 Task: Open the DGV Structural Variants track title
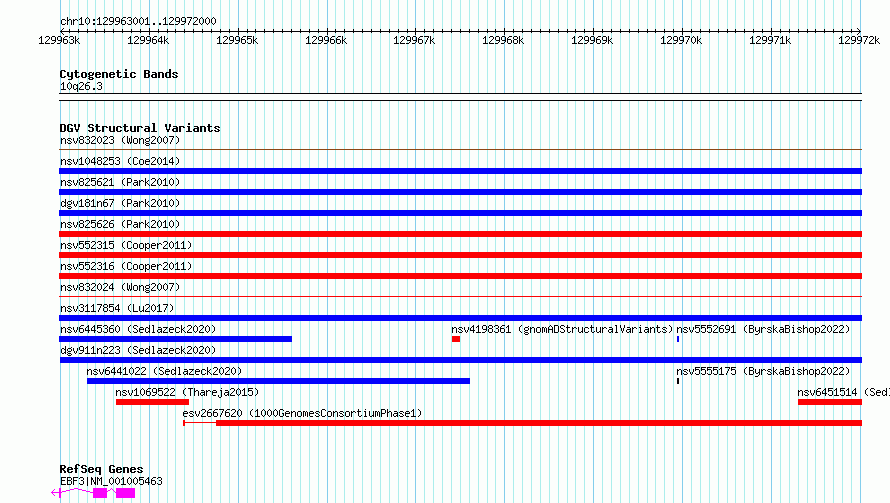click(140, 128)
